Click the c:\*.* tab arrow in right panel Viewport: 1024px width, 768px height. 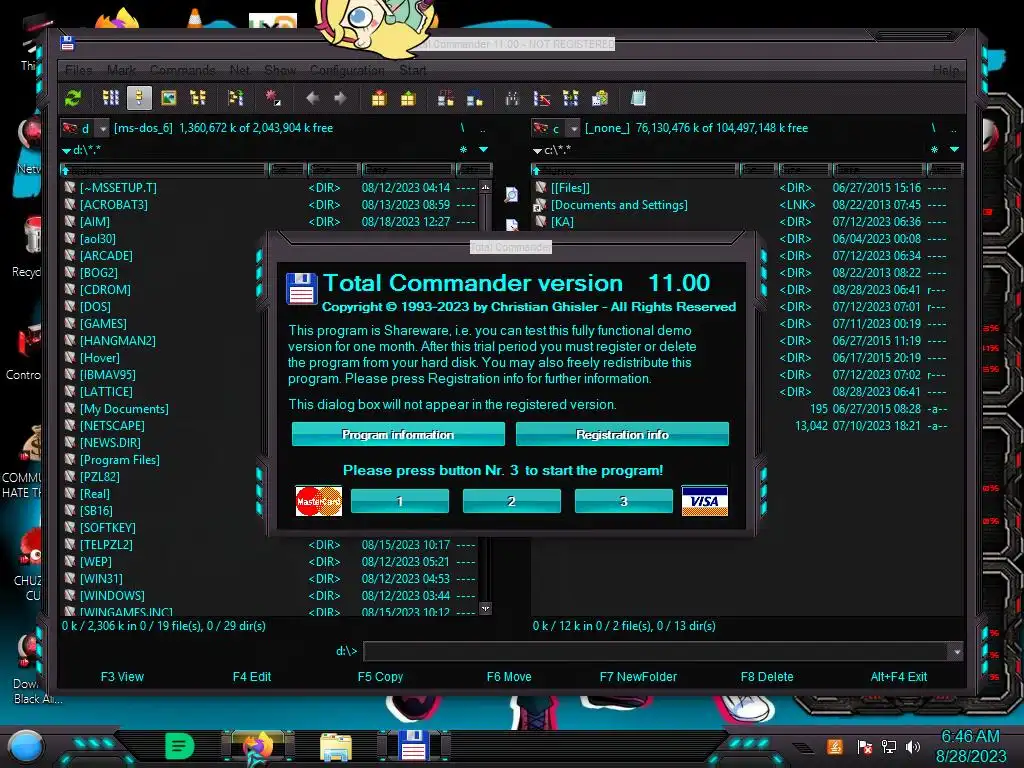point(537,151)
